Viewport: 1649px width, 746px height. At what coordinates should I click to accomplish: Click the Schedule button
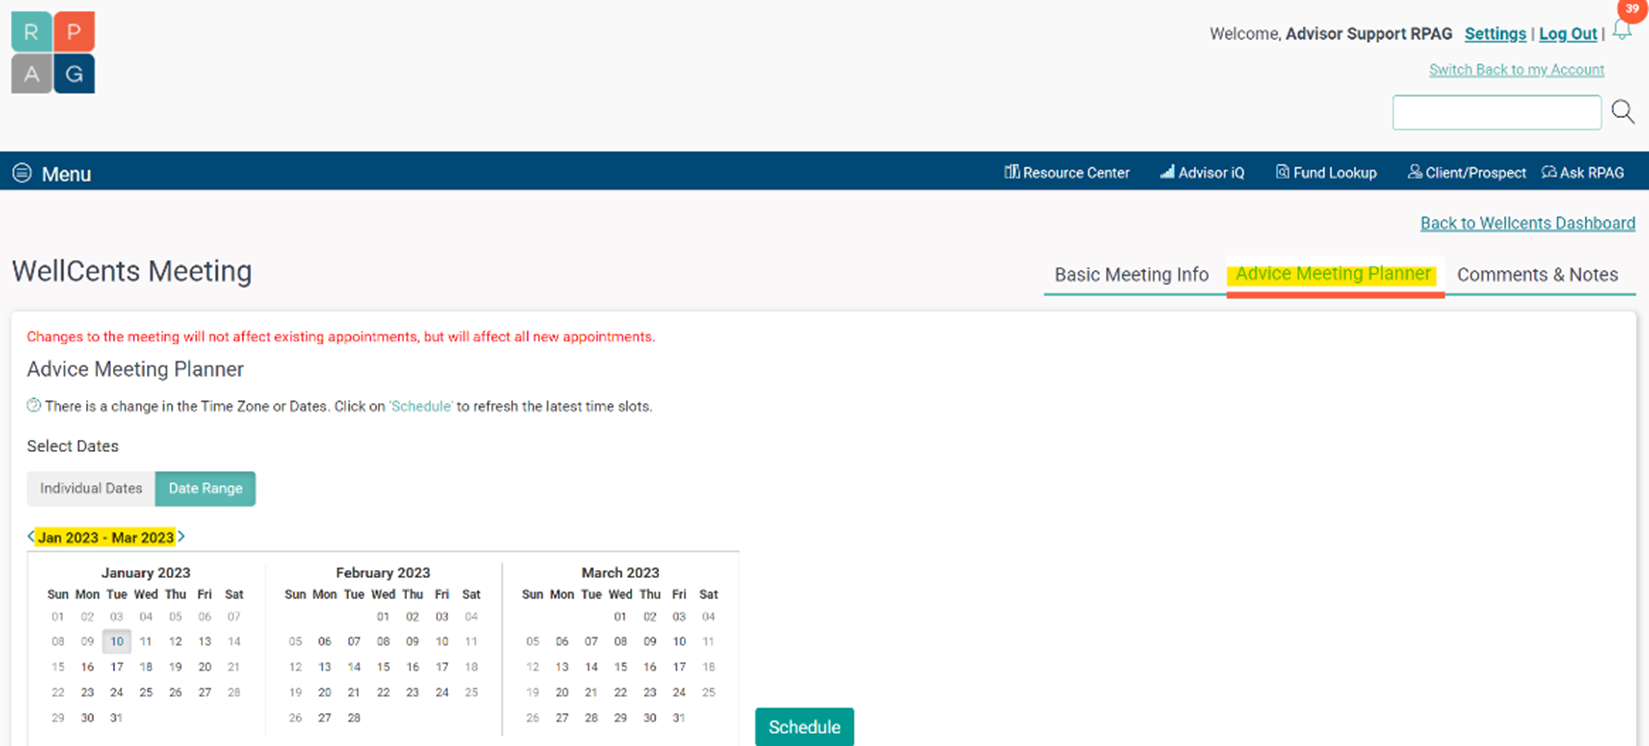(x=804, y=727)
